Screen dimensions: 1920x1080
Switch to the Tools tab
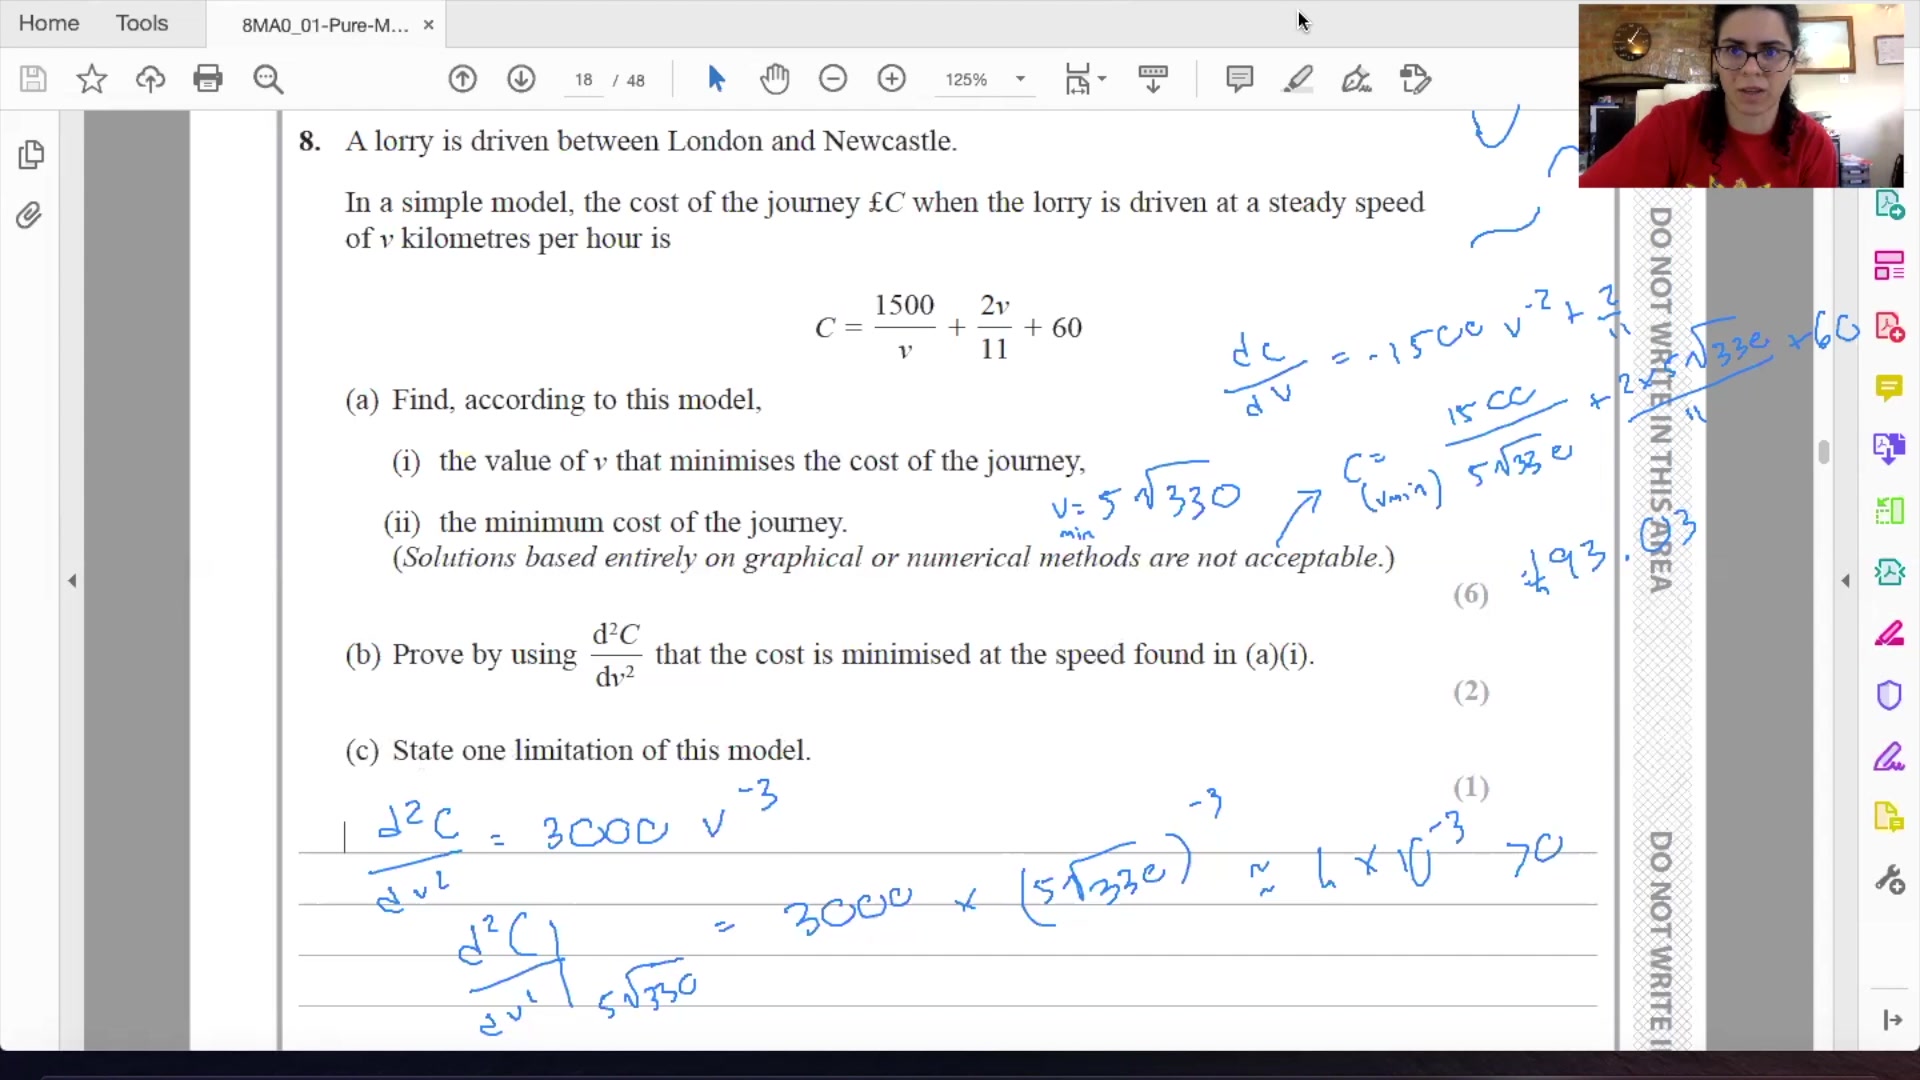pos(141,23)
